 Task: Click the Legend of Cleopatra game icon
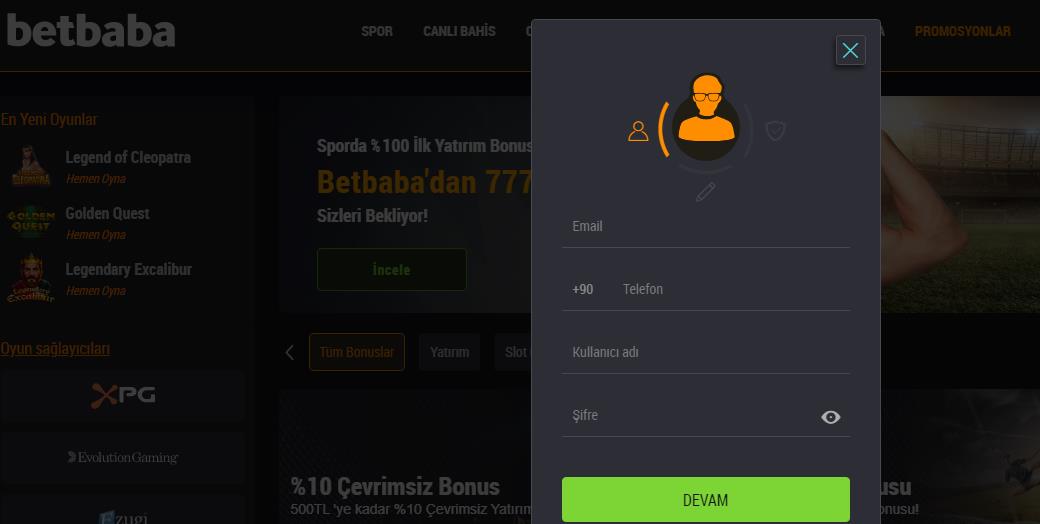[x=31, y=166]
